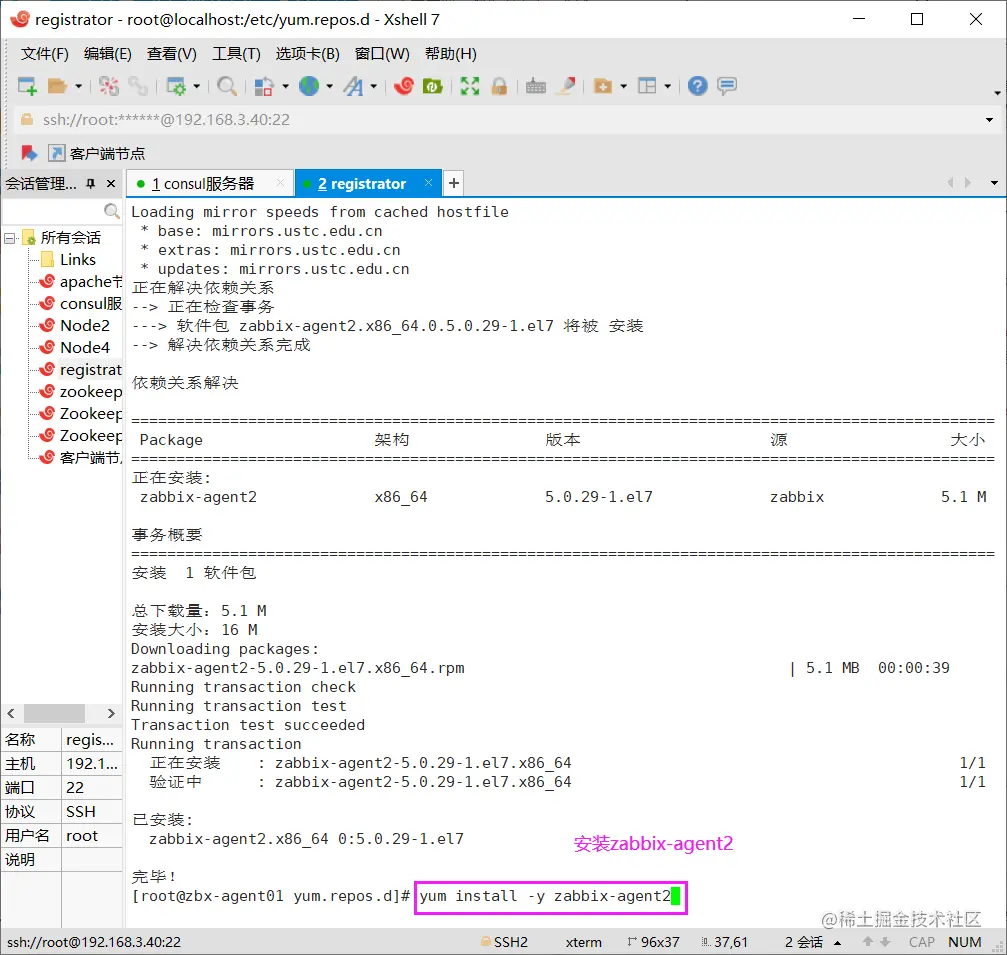This screenshot has width=1007, height=955.
Task: Open Help with blue question mark
Action: point(697,86)
